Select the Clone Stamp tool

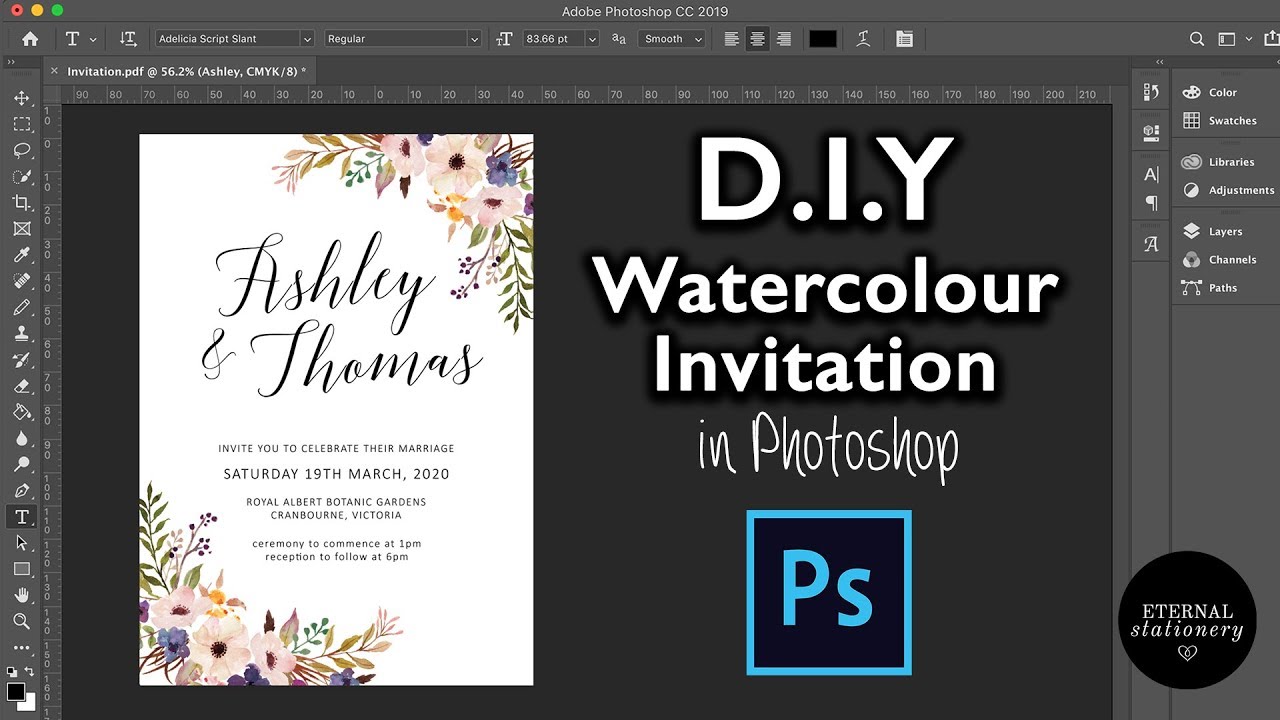(21, 333)
